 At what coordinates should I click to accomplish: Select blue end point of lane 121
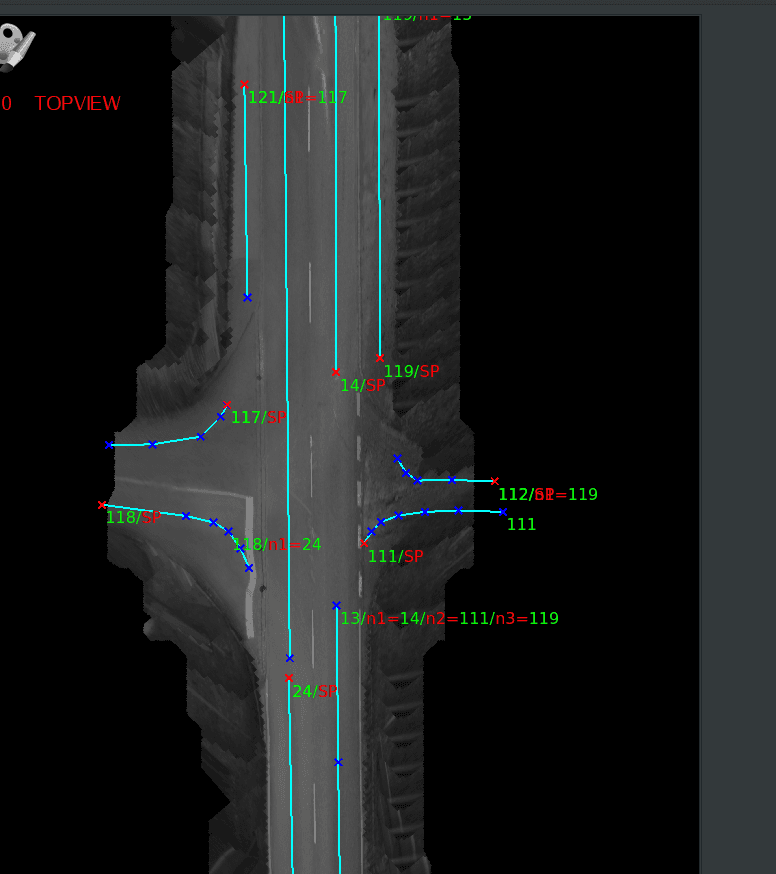tap(248, 298)
